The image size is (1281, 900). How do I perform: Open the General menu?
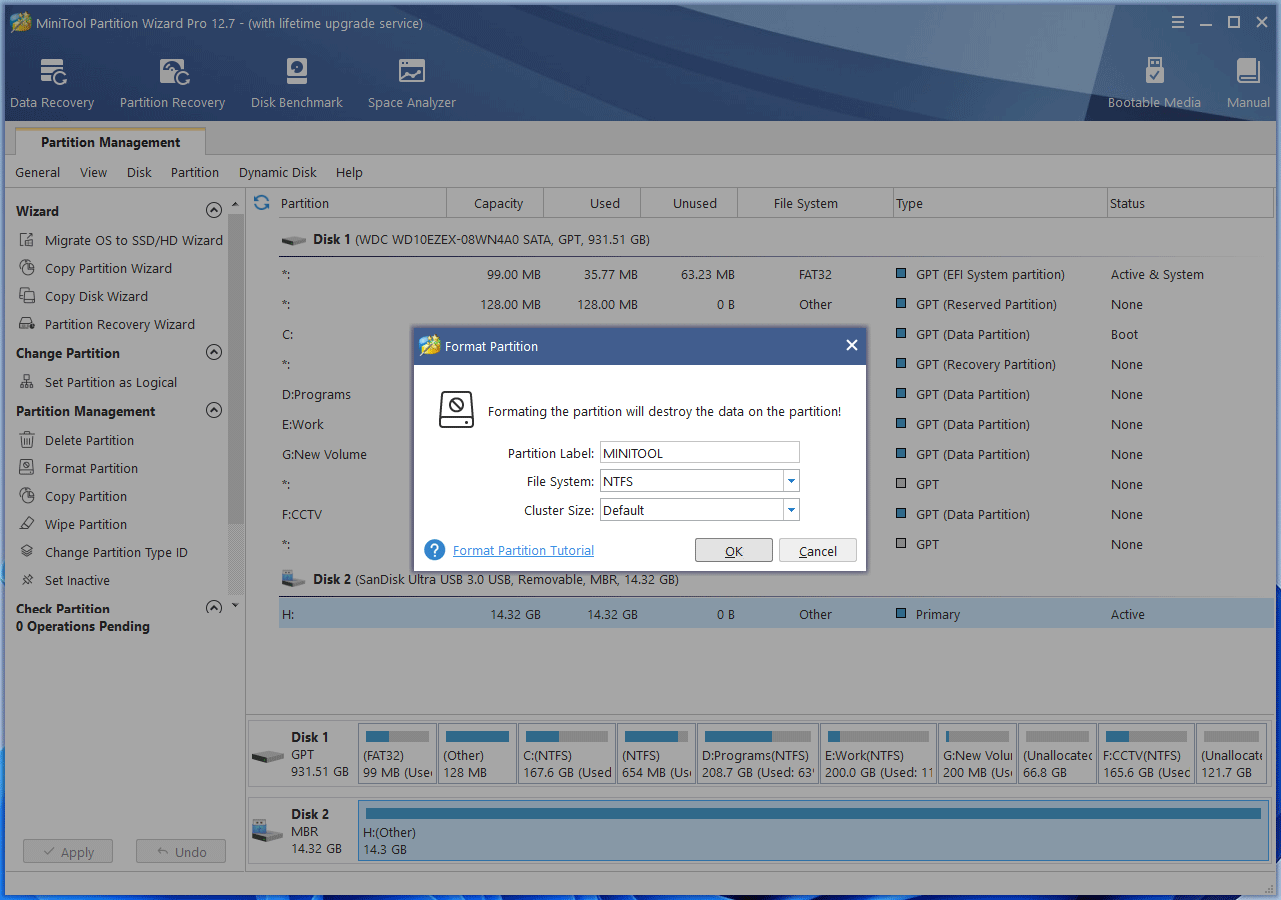38,172
